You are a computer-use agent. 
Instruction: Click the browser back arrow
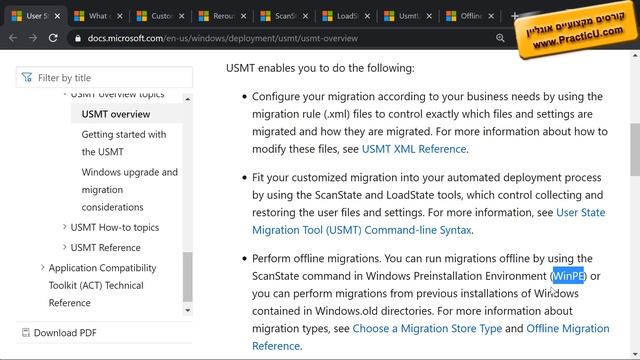13,38
